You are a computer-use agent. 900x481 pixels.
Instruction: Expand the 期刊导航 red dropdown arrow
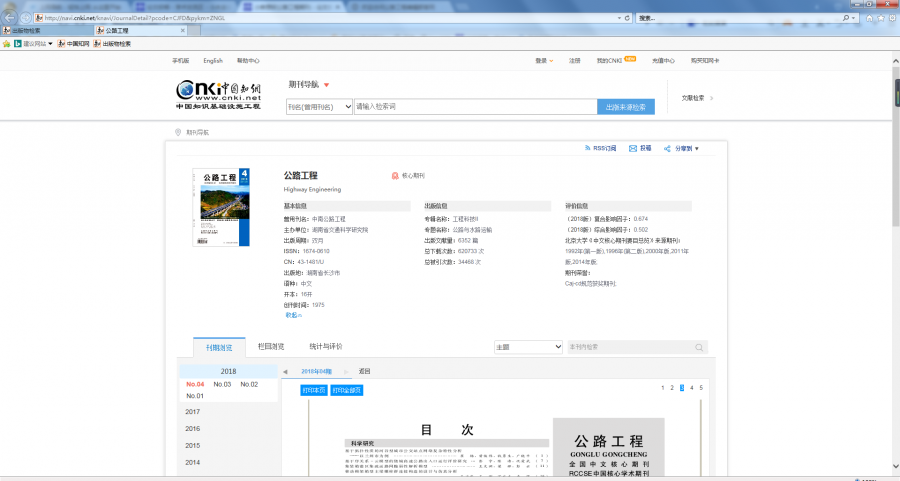pos(326,85)
